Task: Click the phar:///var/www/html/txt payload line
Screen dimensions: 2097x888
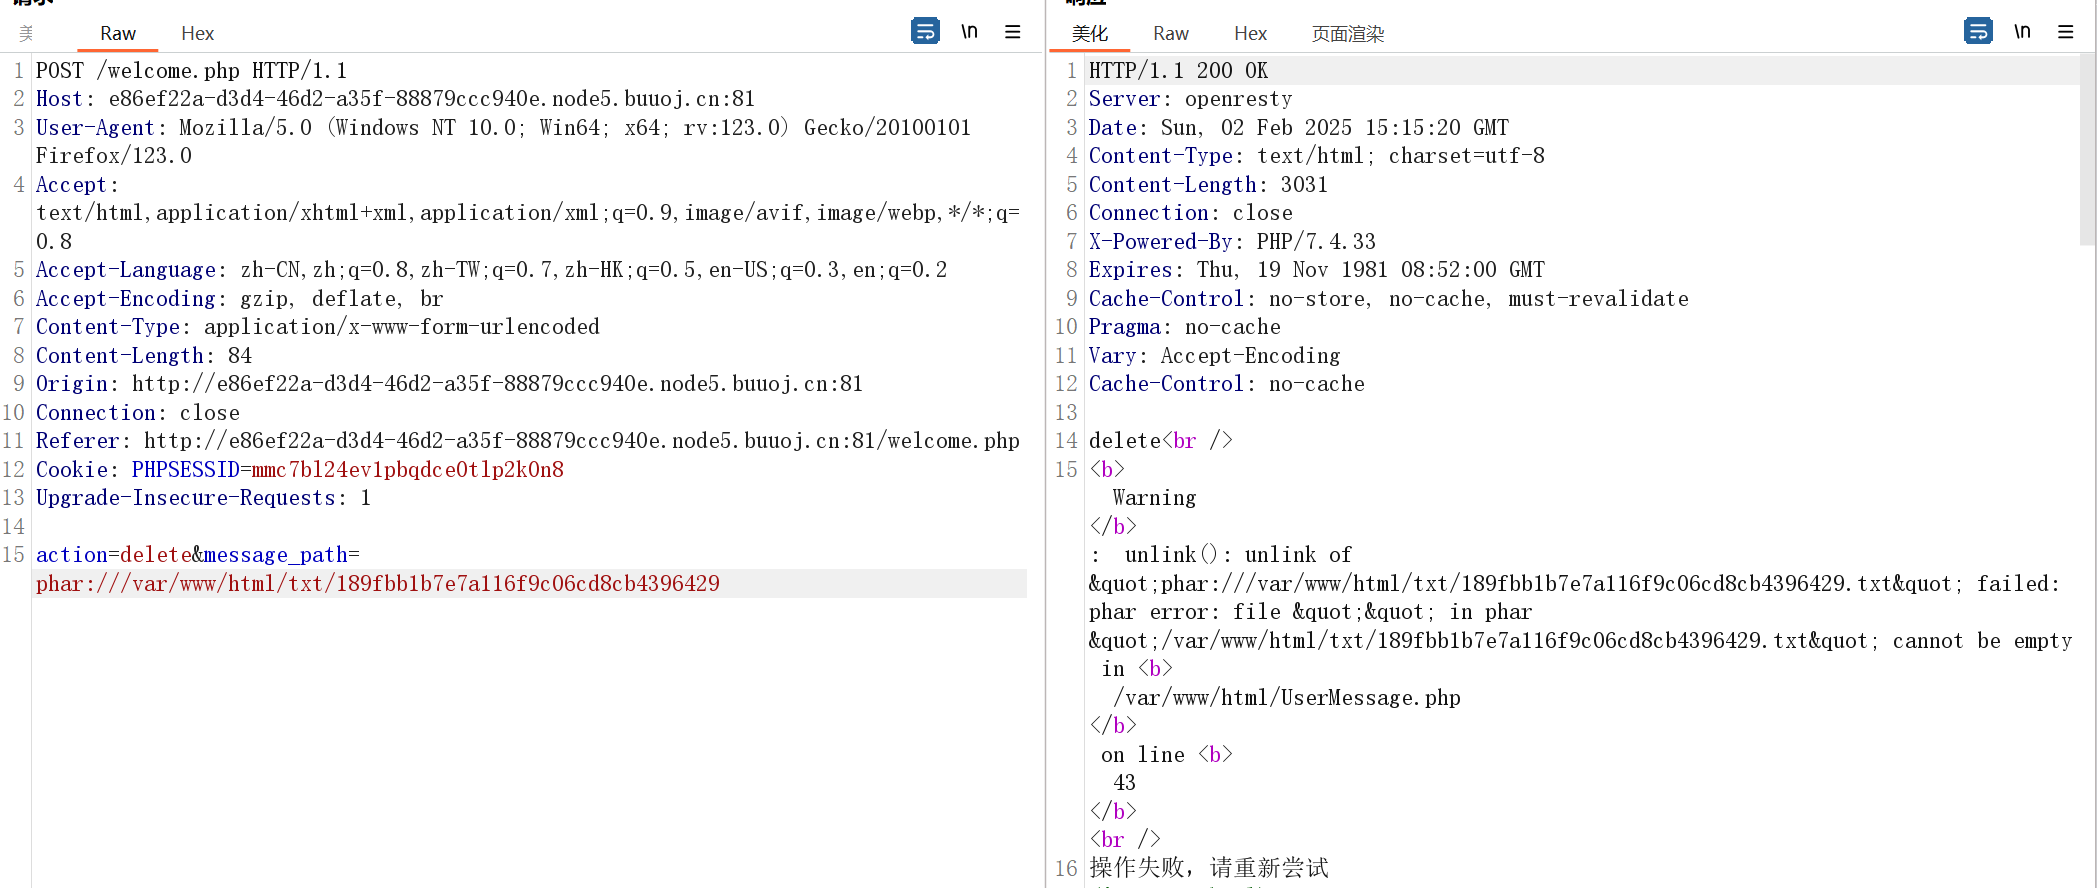Action: coord(378,584)
